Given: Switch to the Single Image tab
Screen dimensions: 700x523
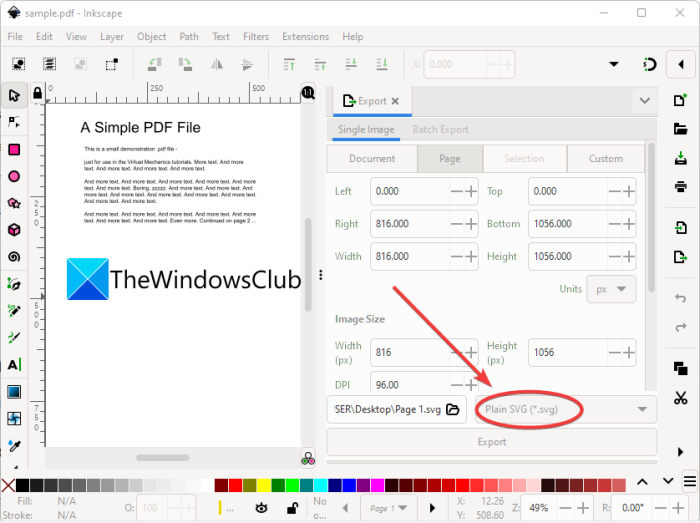Looking at the screenshot, I should [366, 129].
